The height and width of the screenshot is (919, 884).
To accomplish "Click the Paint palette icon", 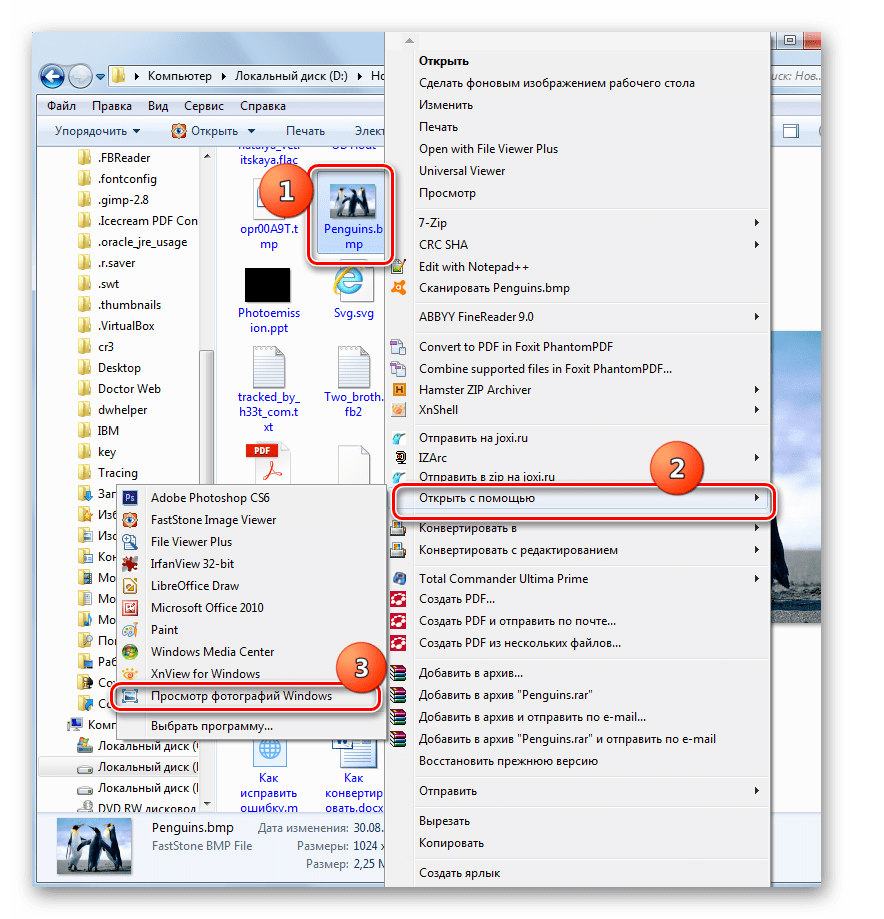I will click(x=130, y=630).
